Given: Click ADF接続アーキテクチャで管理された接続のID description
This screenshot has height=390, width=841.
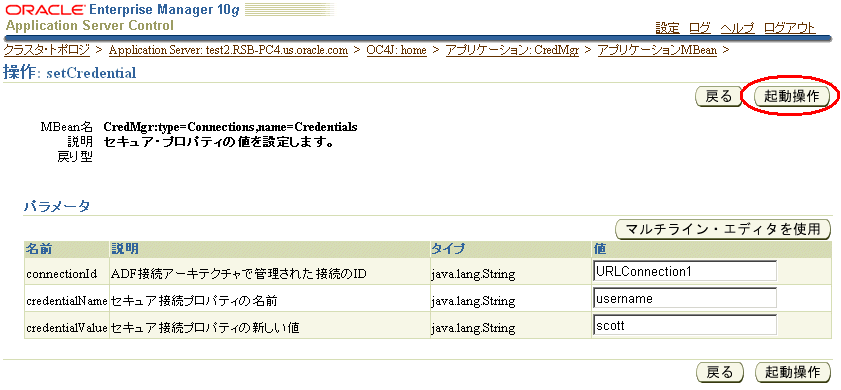Looking at the screenshot, I should point(239,274).
